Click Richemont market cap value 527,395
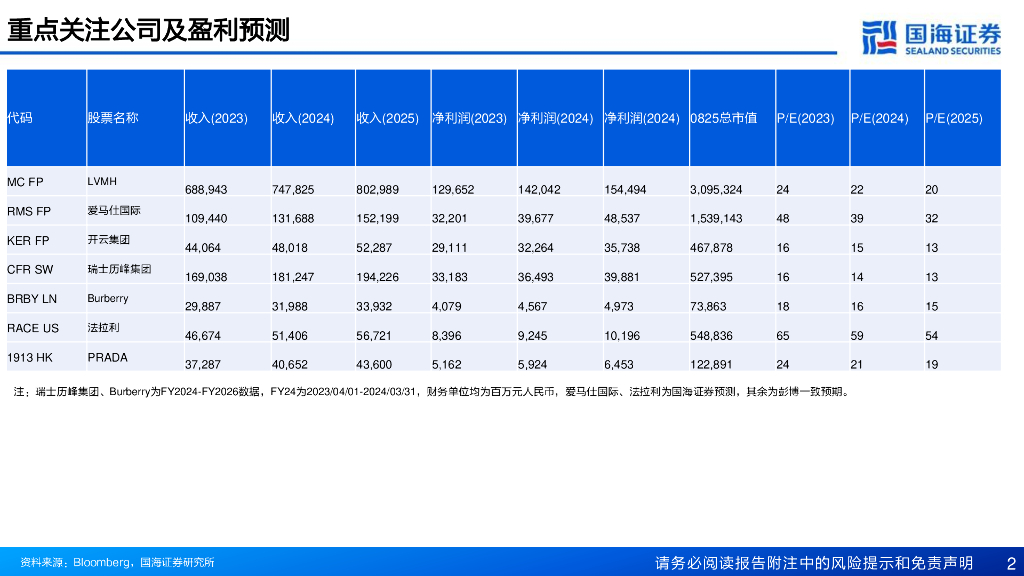The width and height of the screenshot is (1024, 576). (711, 277)
